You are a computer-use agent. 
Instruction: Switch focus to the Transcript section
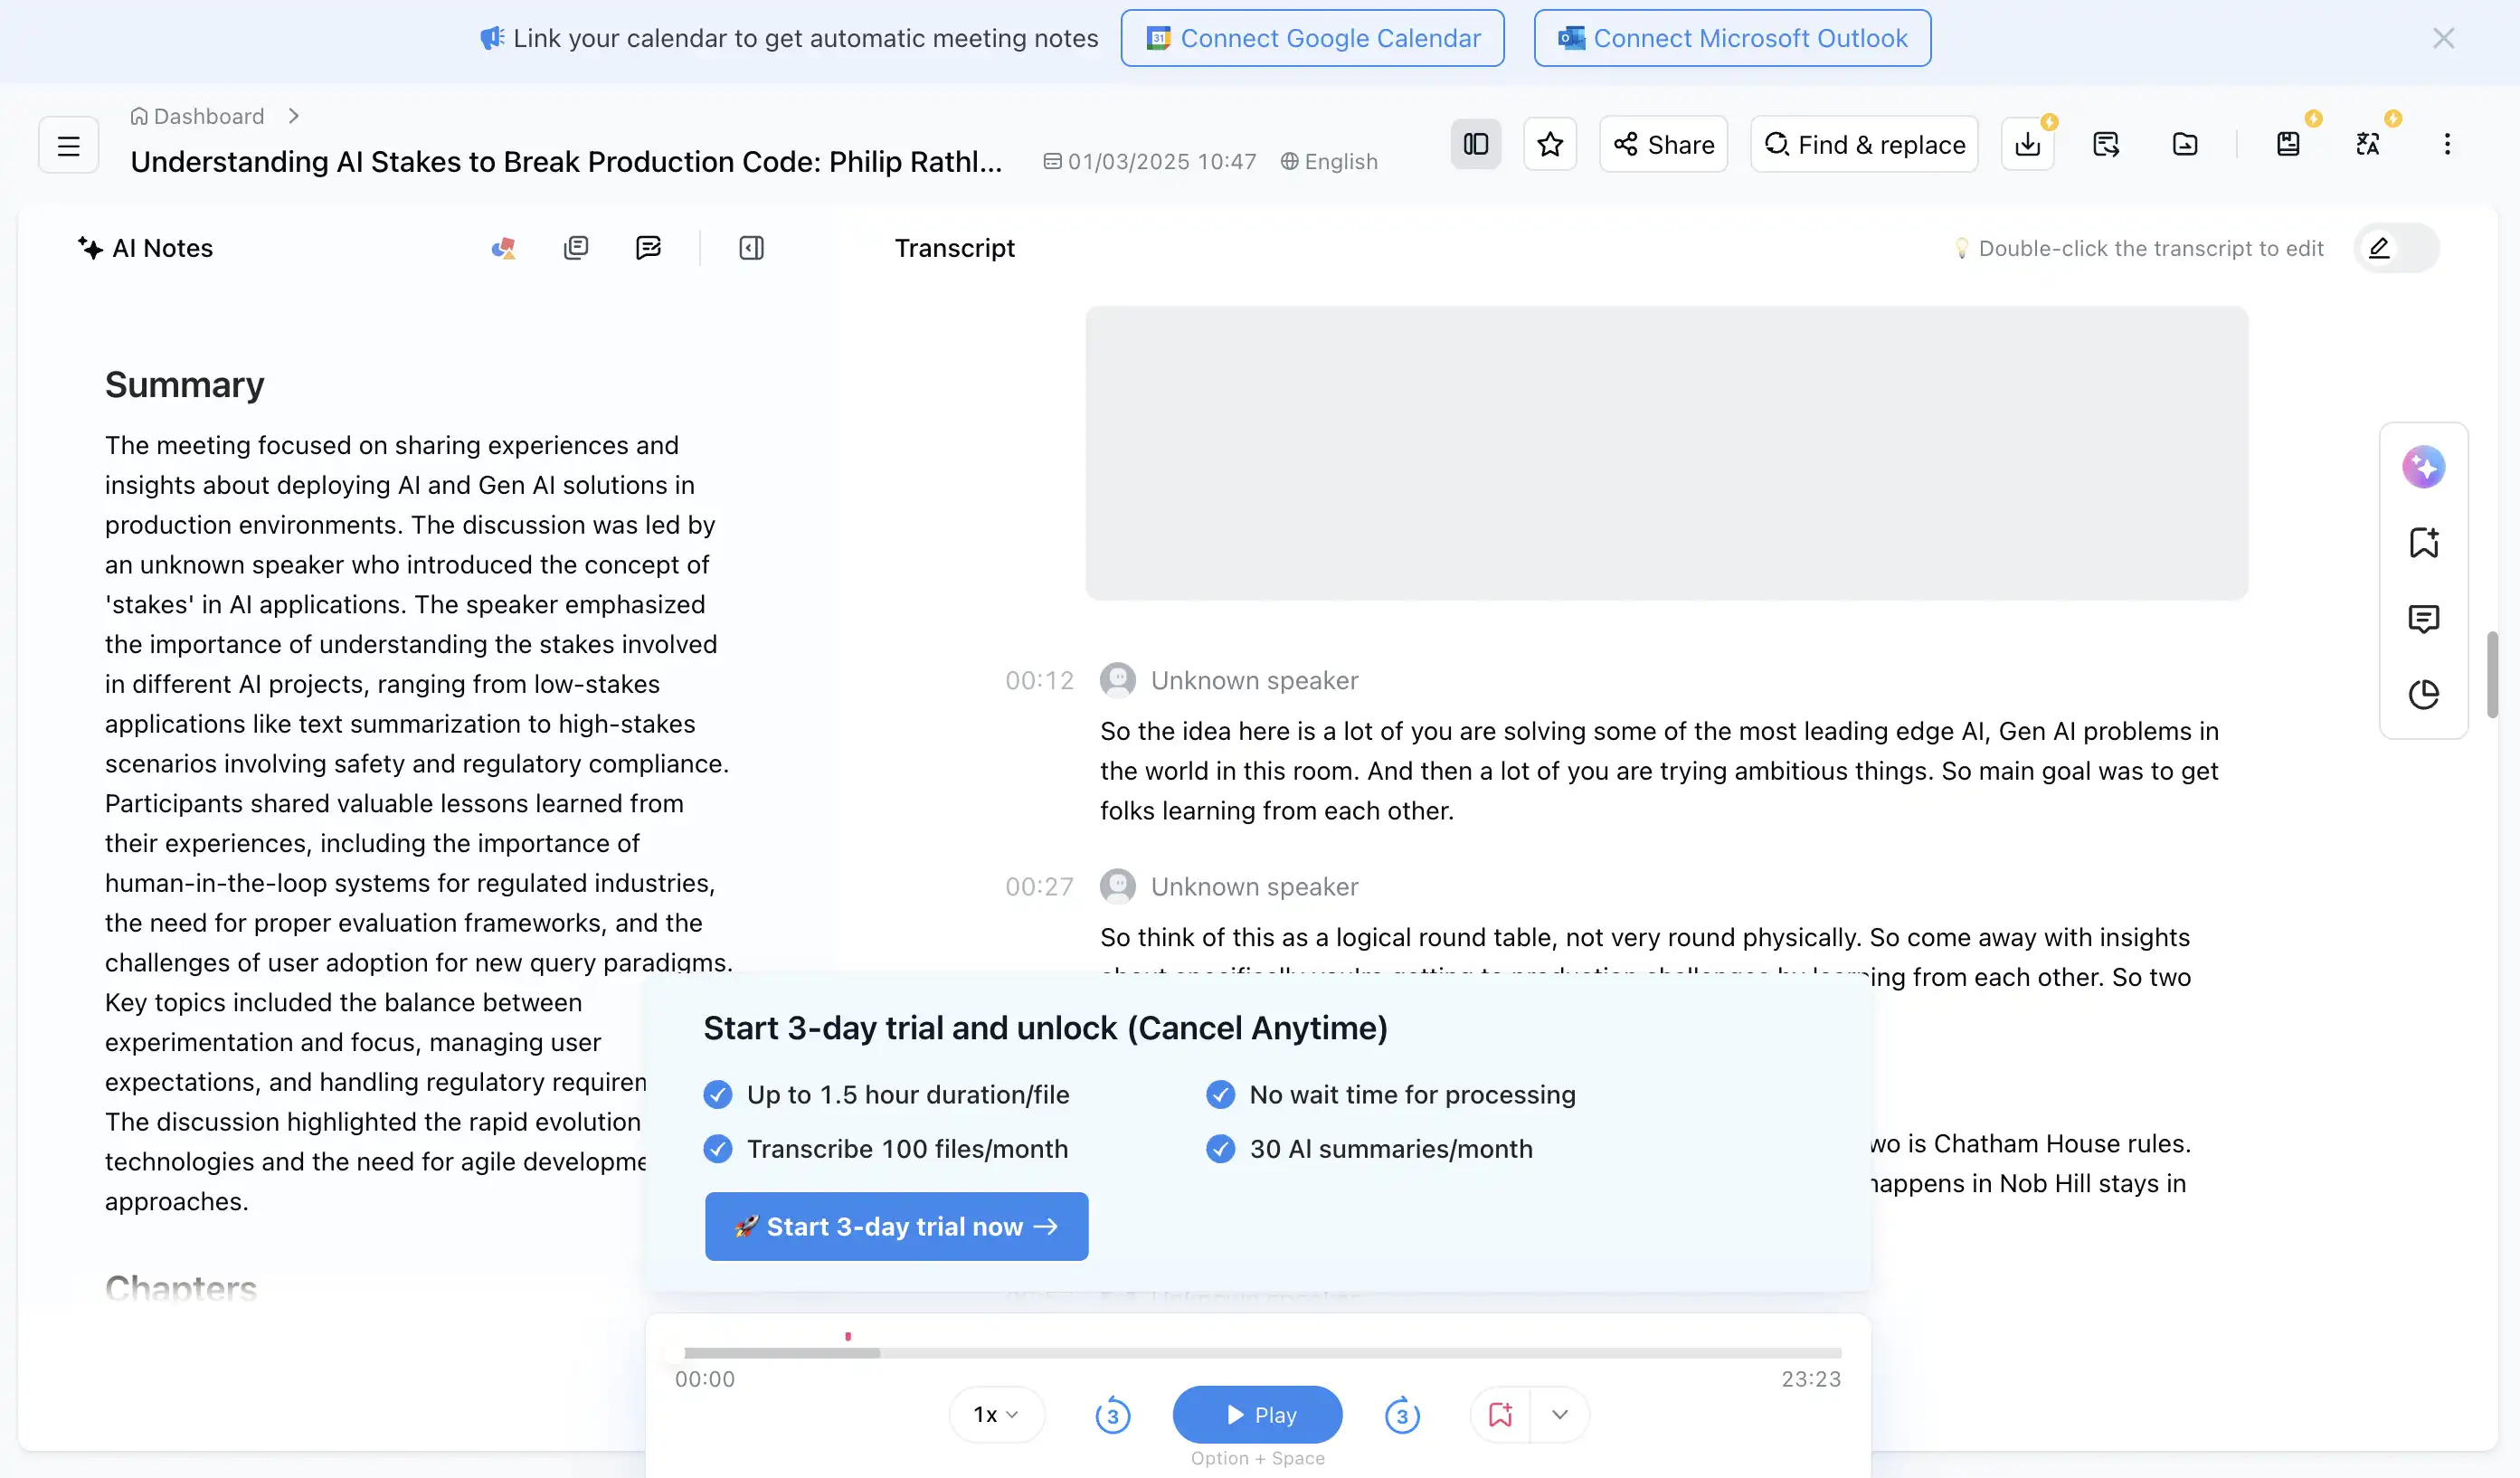[x=954, y=247]
